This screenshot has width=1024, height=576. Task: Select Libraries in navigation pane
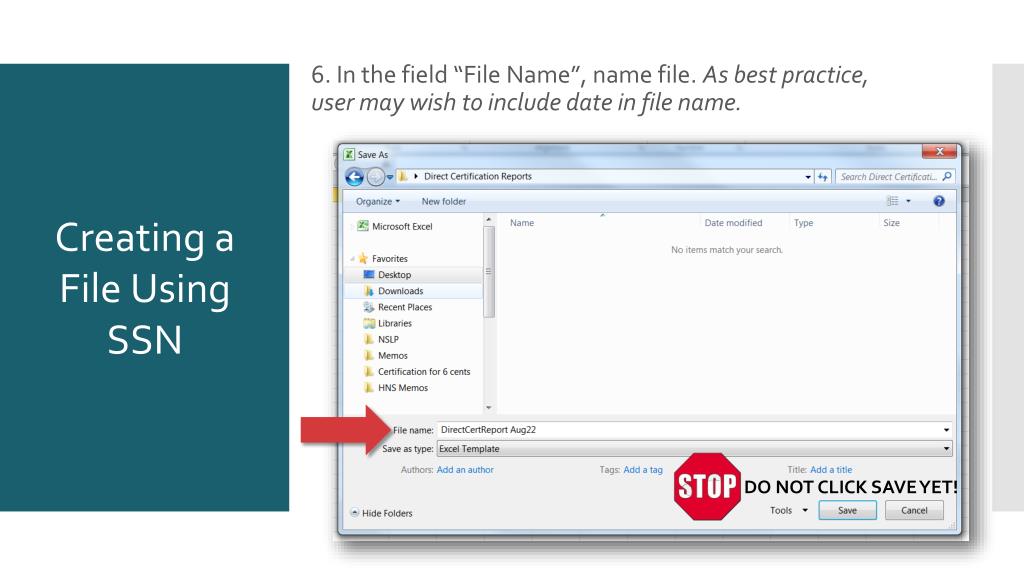[x=394, y=323]
